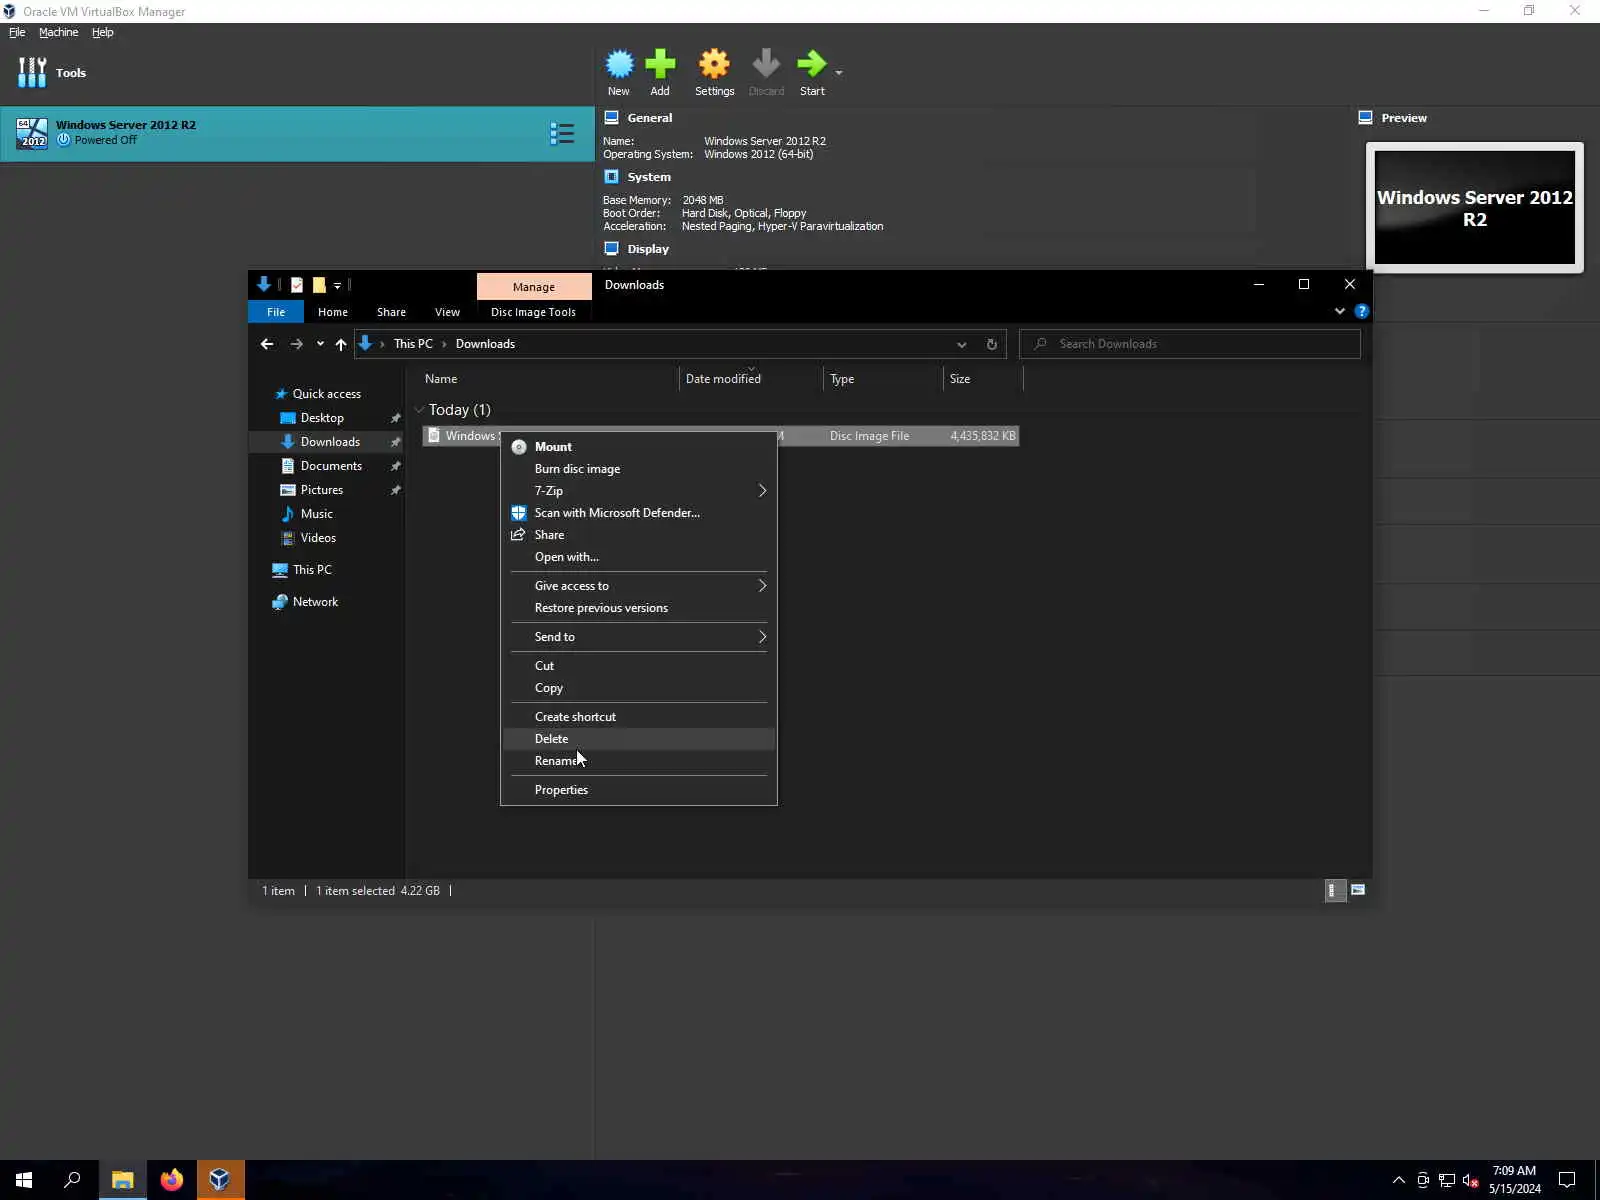
Task: Select Scan with Microsoft Defender
Action: 639,513
